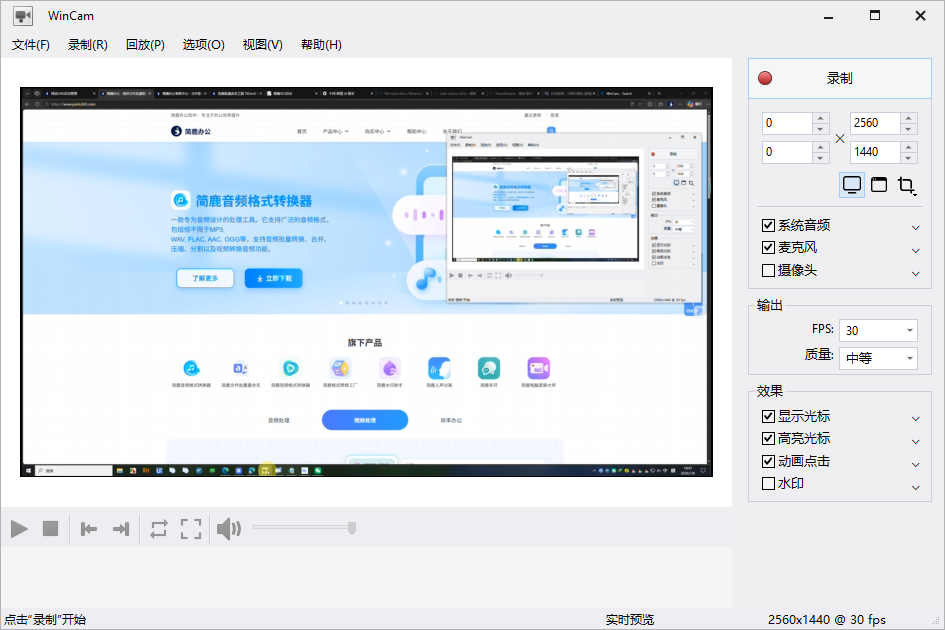Click the X offset field with top 0
The width and height of the screenshot is (945, 630).
(x=787, y=123)
